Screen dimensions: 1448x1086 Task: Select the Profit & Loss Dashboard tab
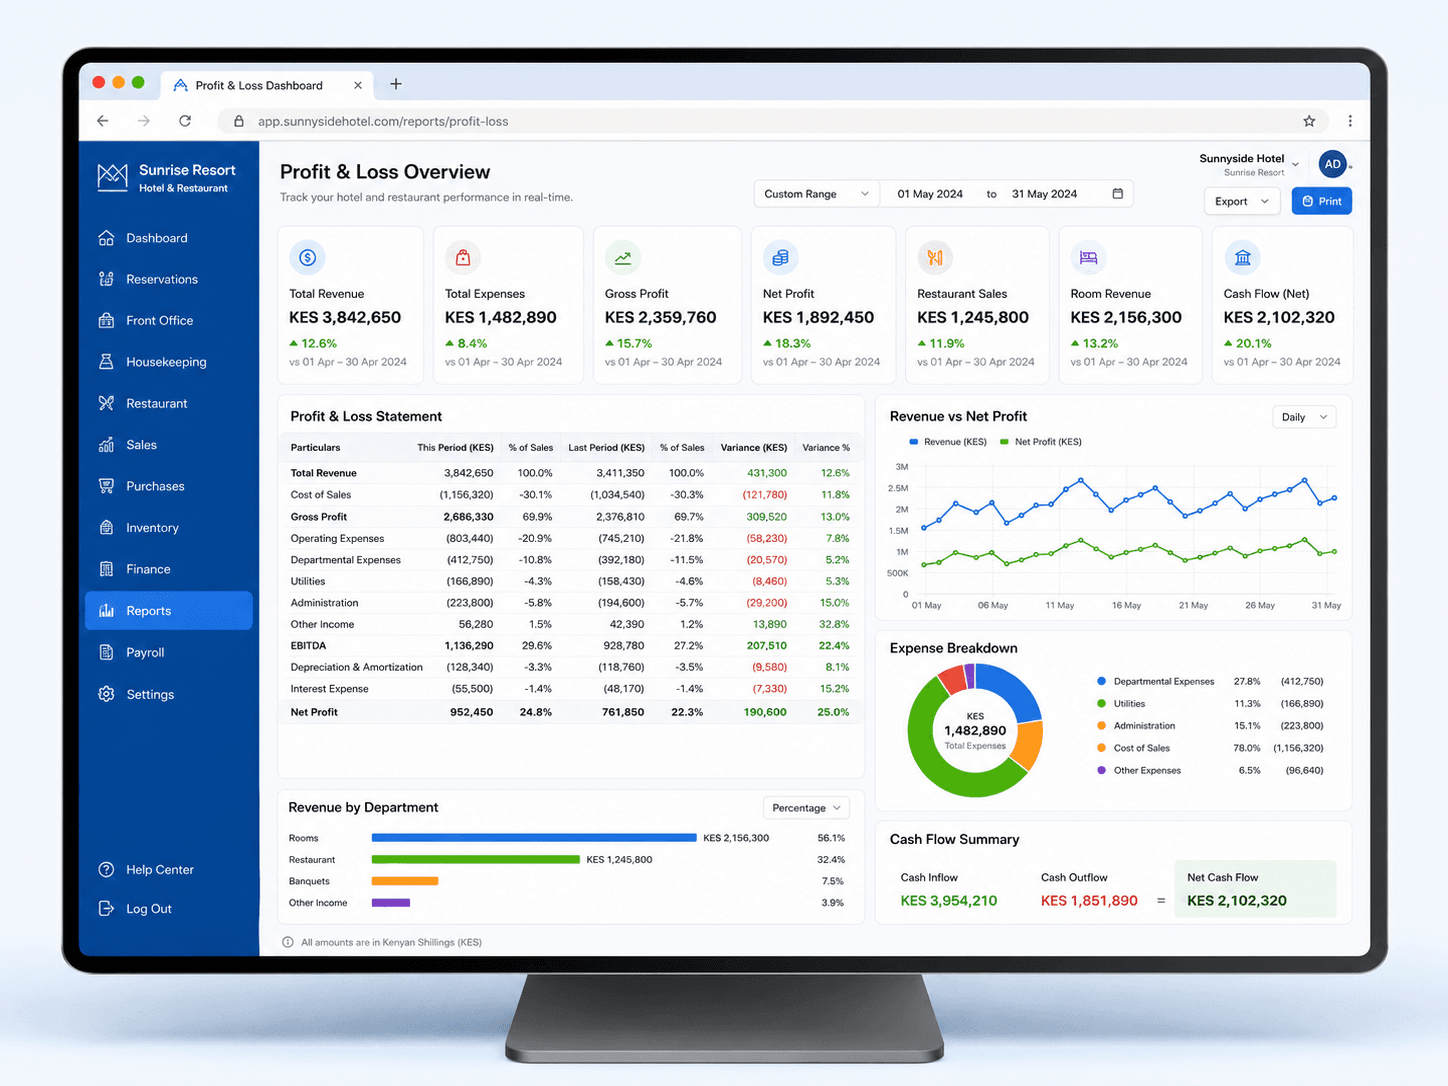[268, 85]
